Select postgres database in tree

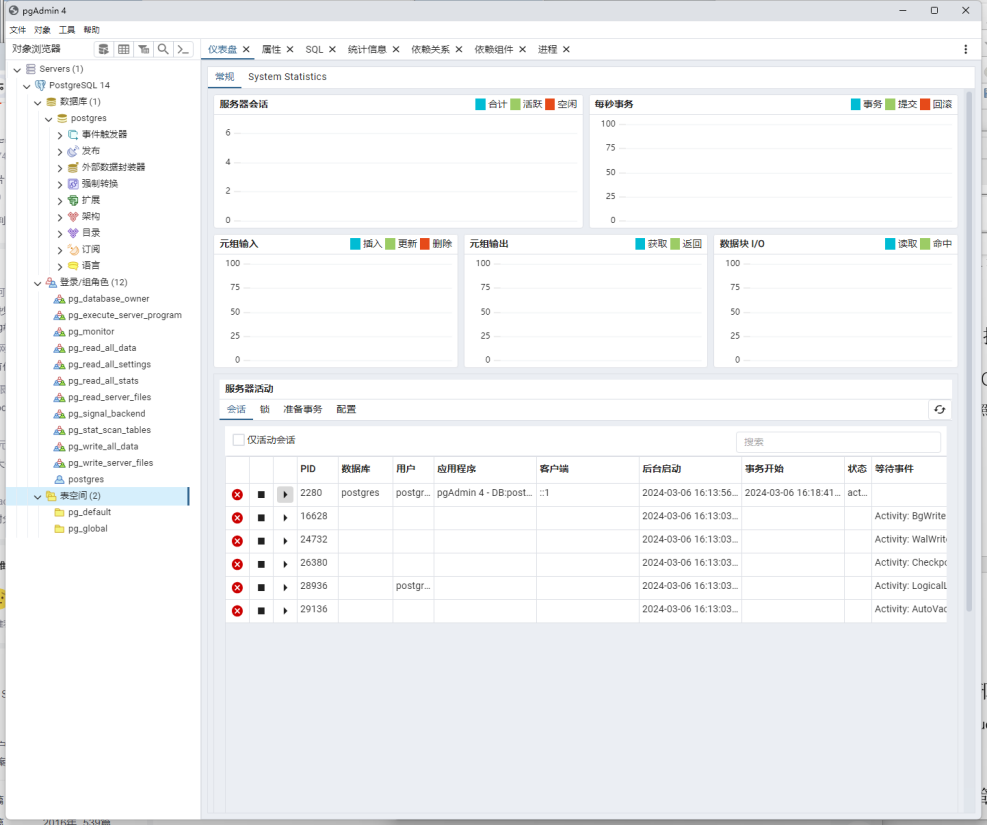(x=88, y=118)
